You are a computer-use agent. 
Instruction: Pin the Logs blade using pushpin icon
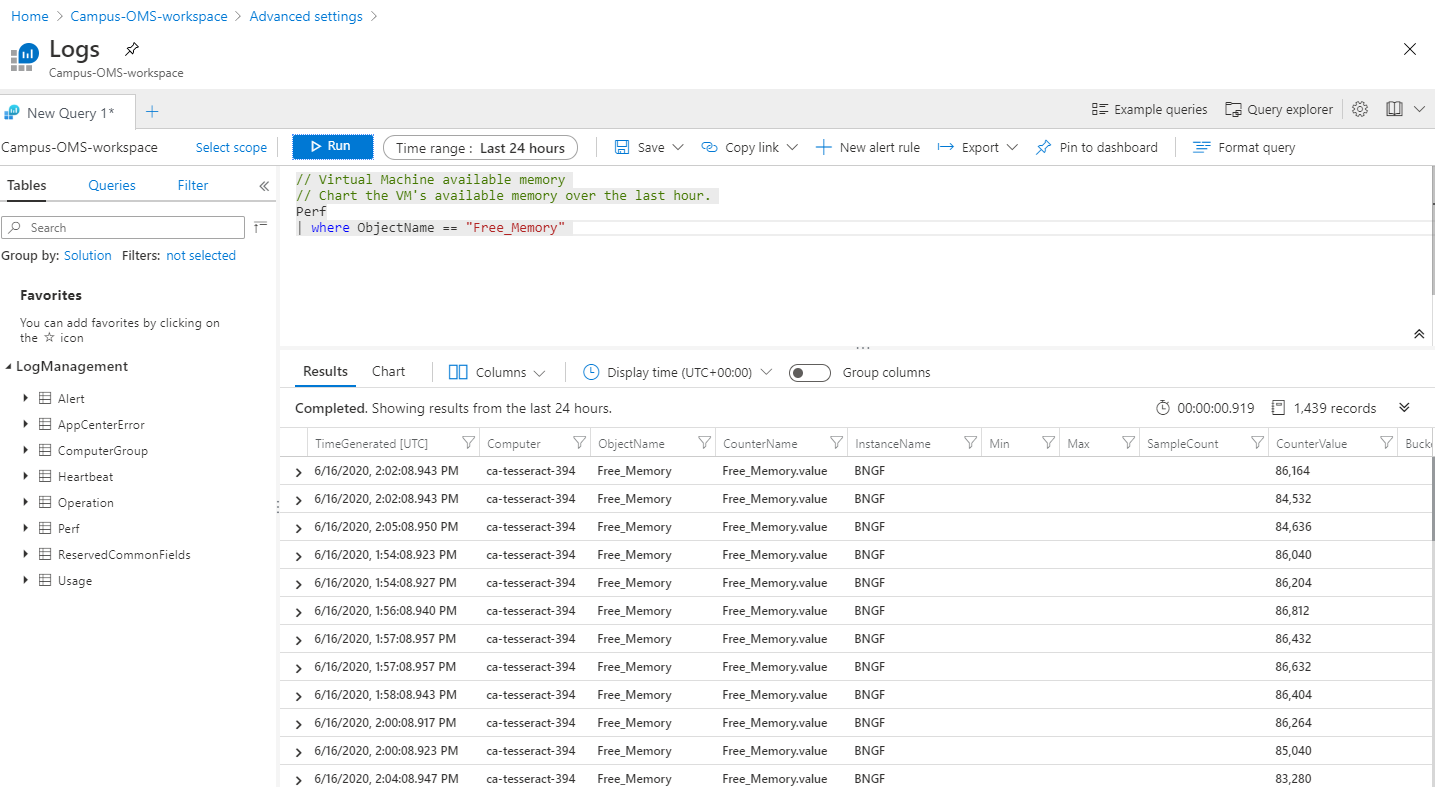(x=131, y=49)
